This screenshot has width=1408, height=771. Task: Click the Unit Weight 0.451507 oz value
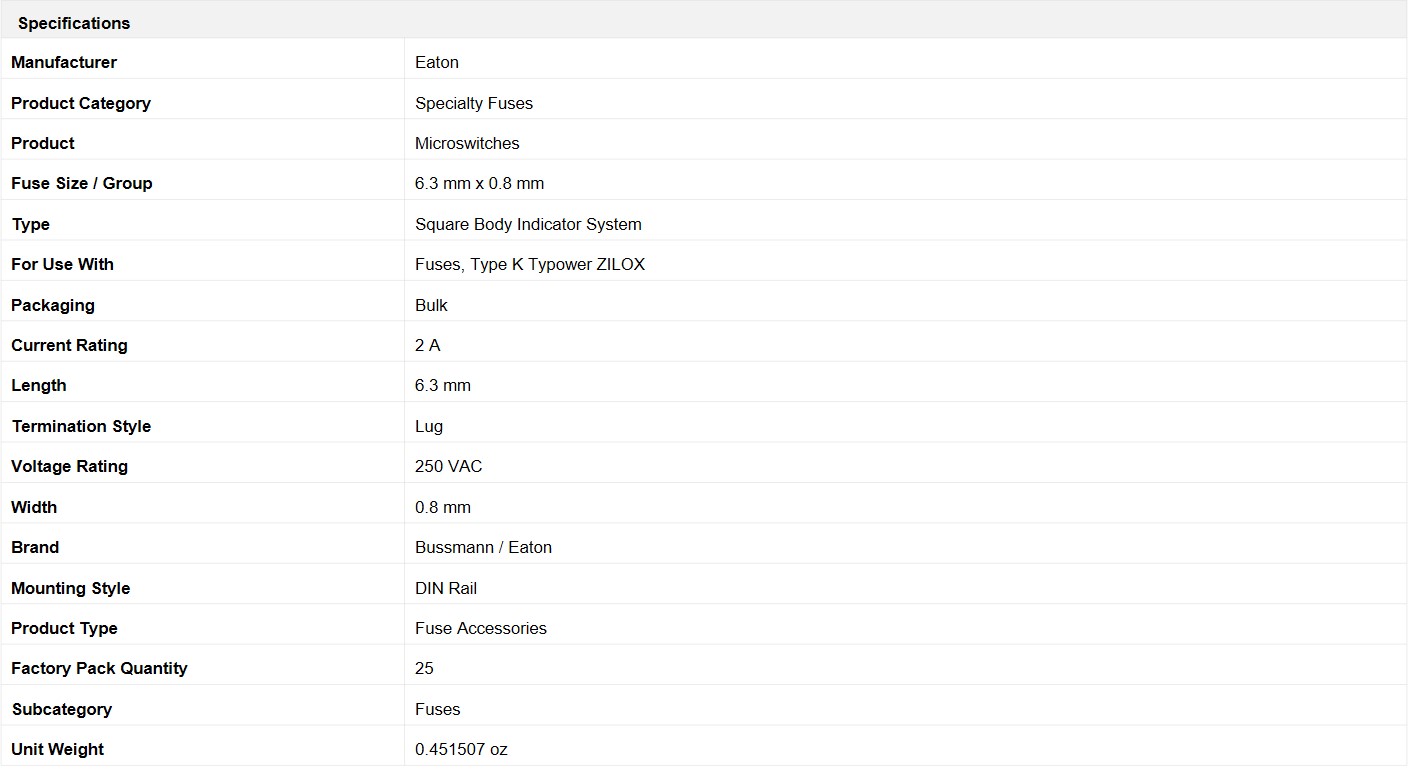[x=461, y=749]
